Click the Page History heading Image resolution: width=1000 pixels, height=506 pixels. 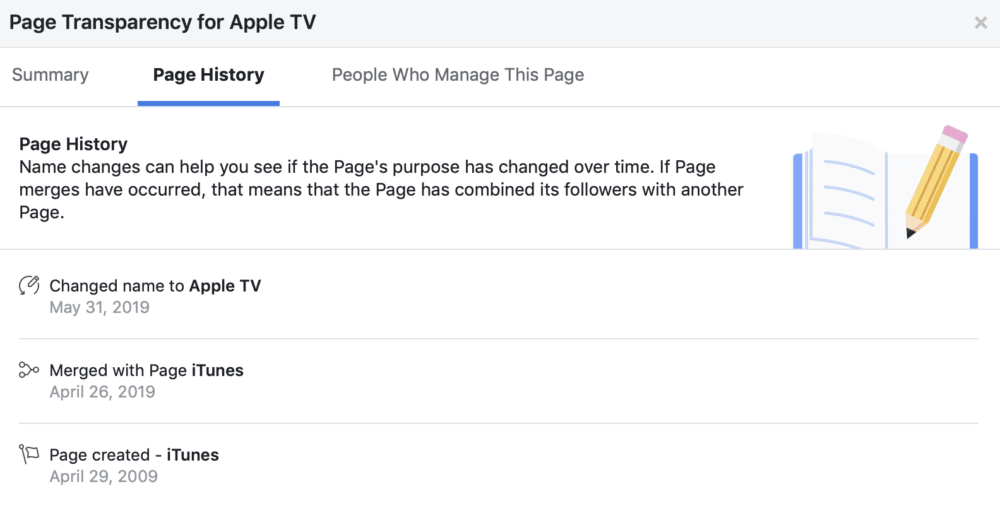tap(73, 144)
